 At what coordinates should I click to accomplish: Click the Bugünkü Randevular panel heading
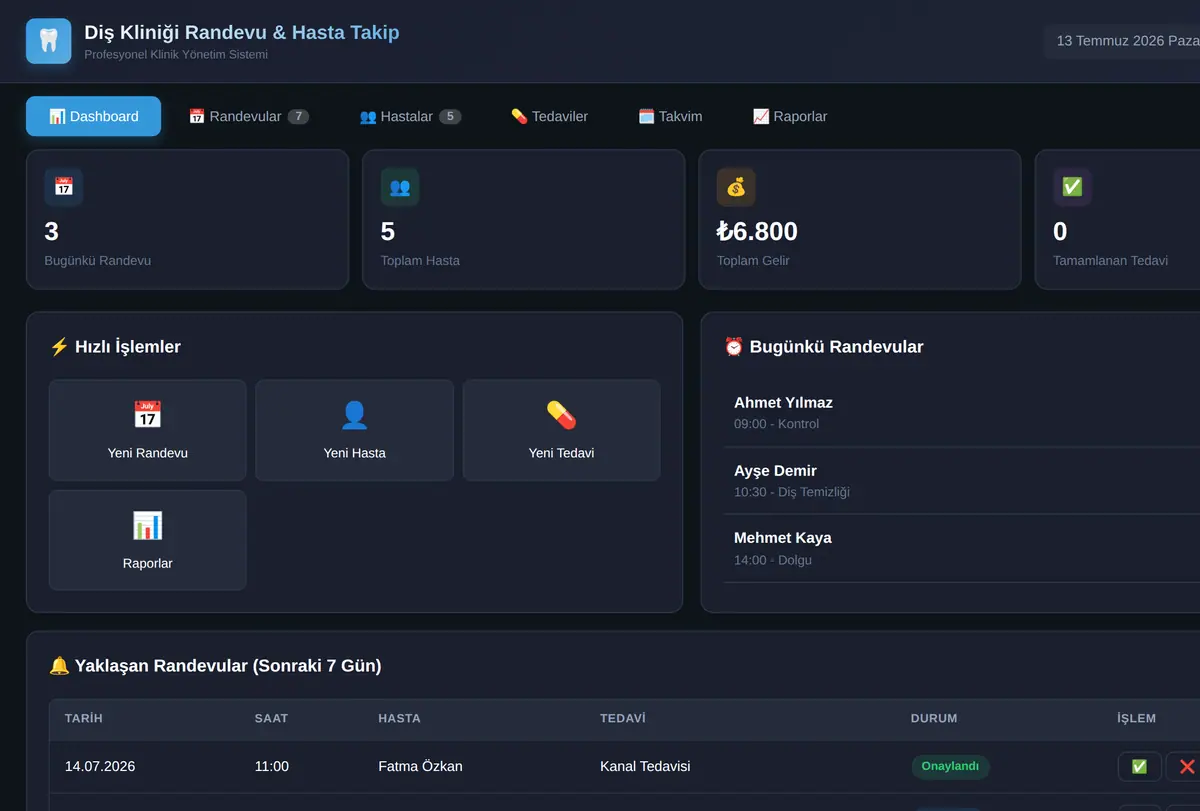[824, 347]
